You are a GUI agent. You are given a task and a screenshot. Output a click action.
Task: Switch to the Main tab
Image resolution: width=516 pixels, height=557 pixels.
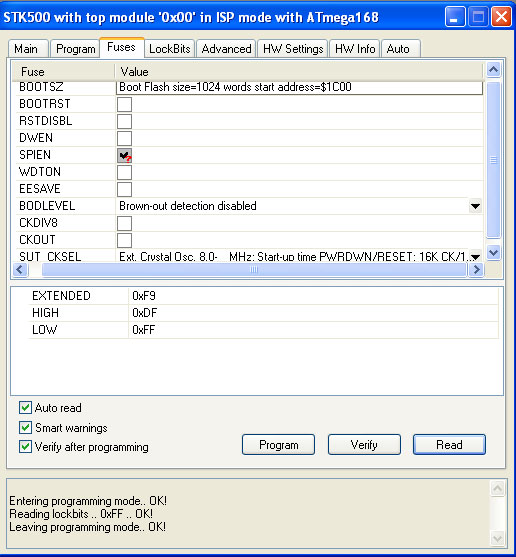(x=28, y=49)
